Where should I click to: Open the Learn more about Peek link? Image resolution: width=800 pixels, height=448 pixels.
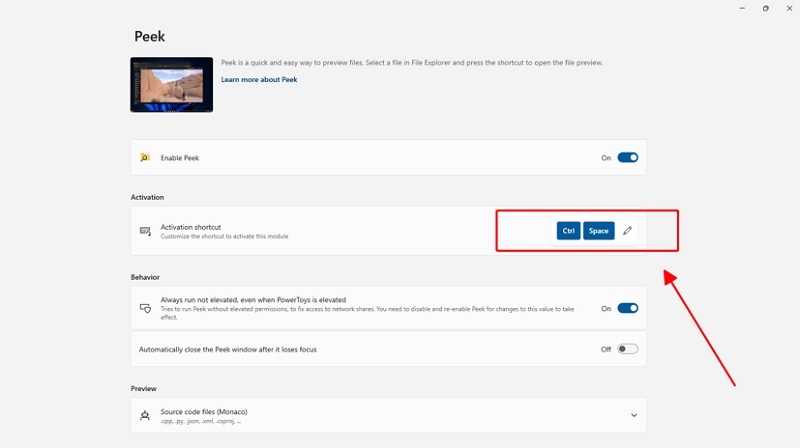[259, 79]
